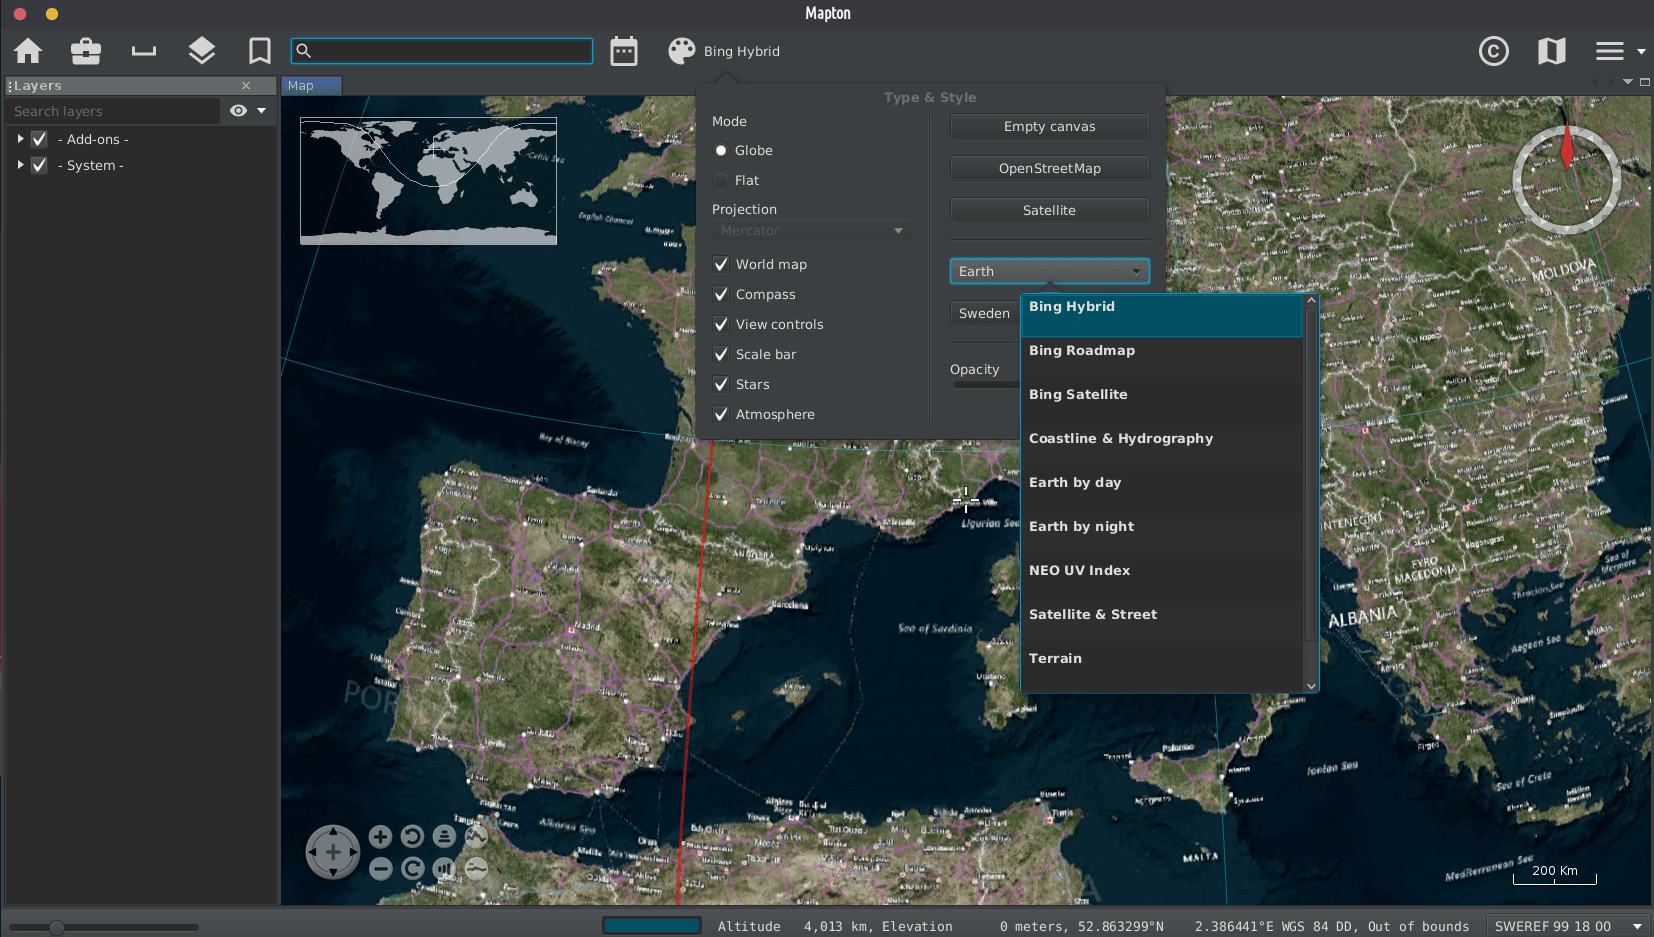1654x937 pixels.
Task: Select the Flat mode radio button
Action: 721,181
